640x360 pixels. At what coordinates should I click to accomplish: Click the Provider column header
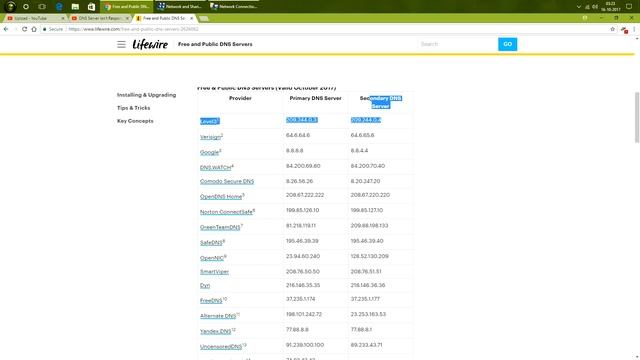[240, 98]
